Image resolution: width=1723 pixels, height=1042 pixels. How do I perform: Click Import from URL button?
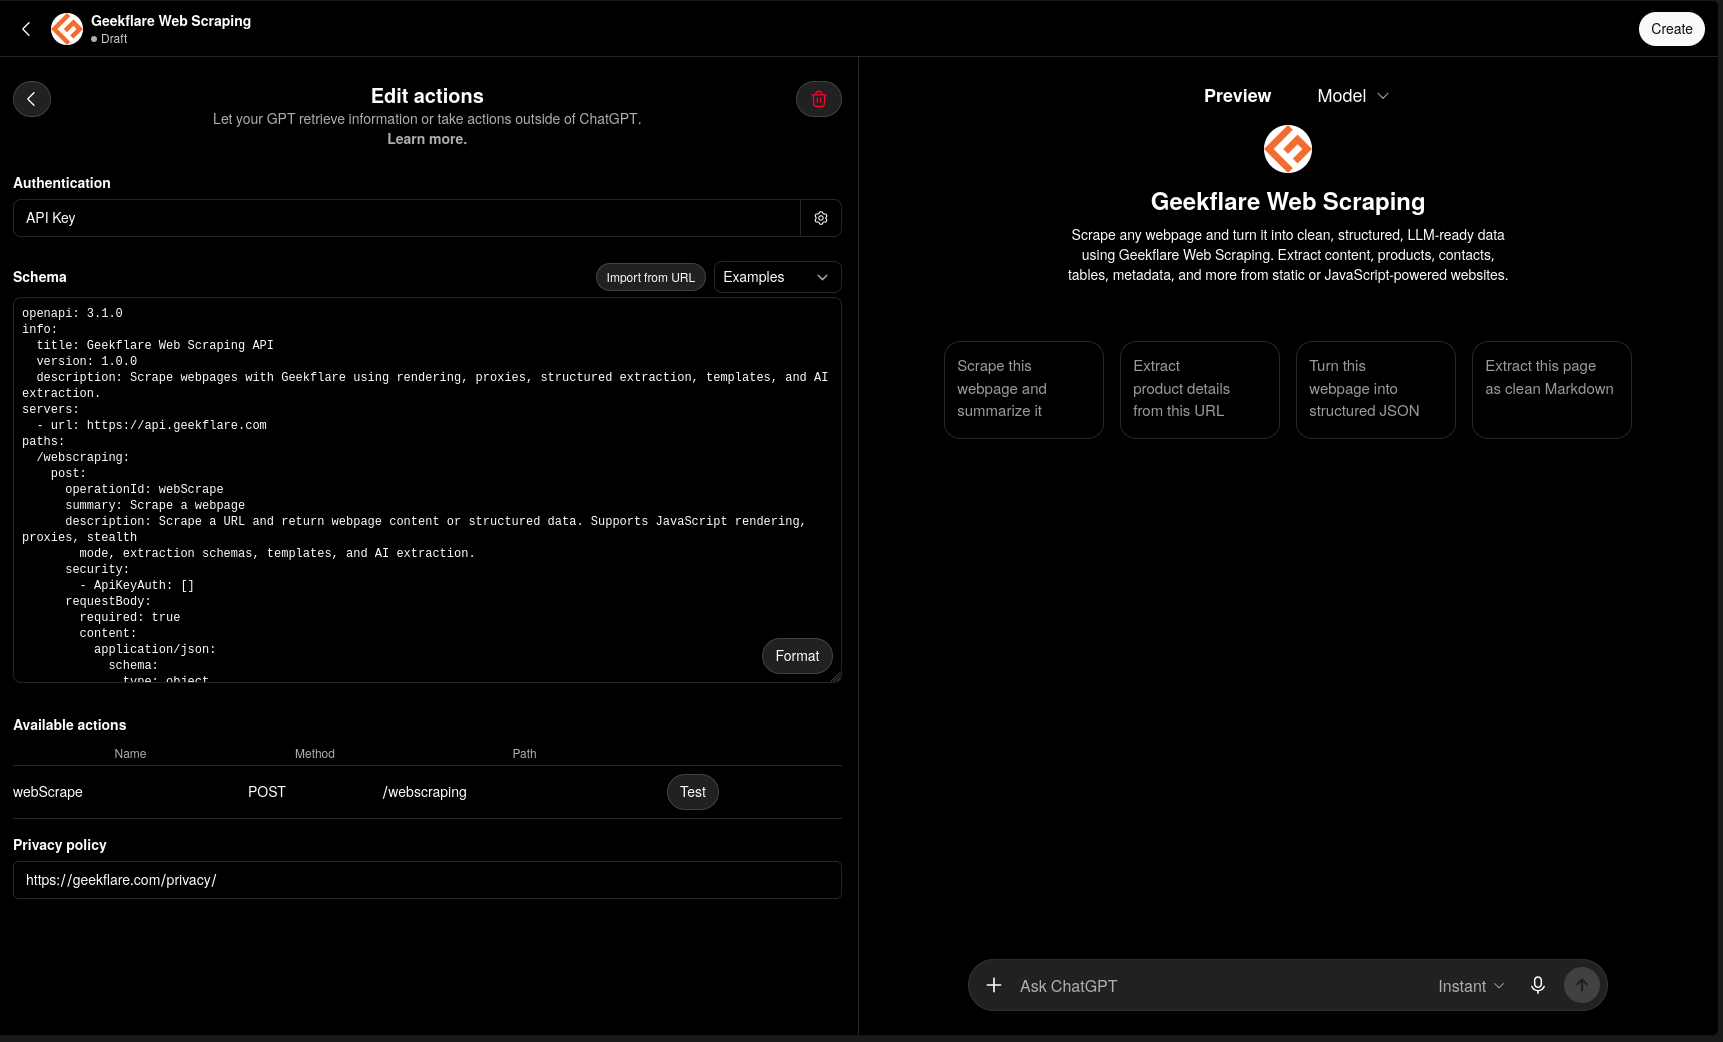click(651, 277)
